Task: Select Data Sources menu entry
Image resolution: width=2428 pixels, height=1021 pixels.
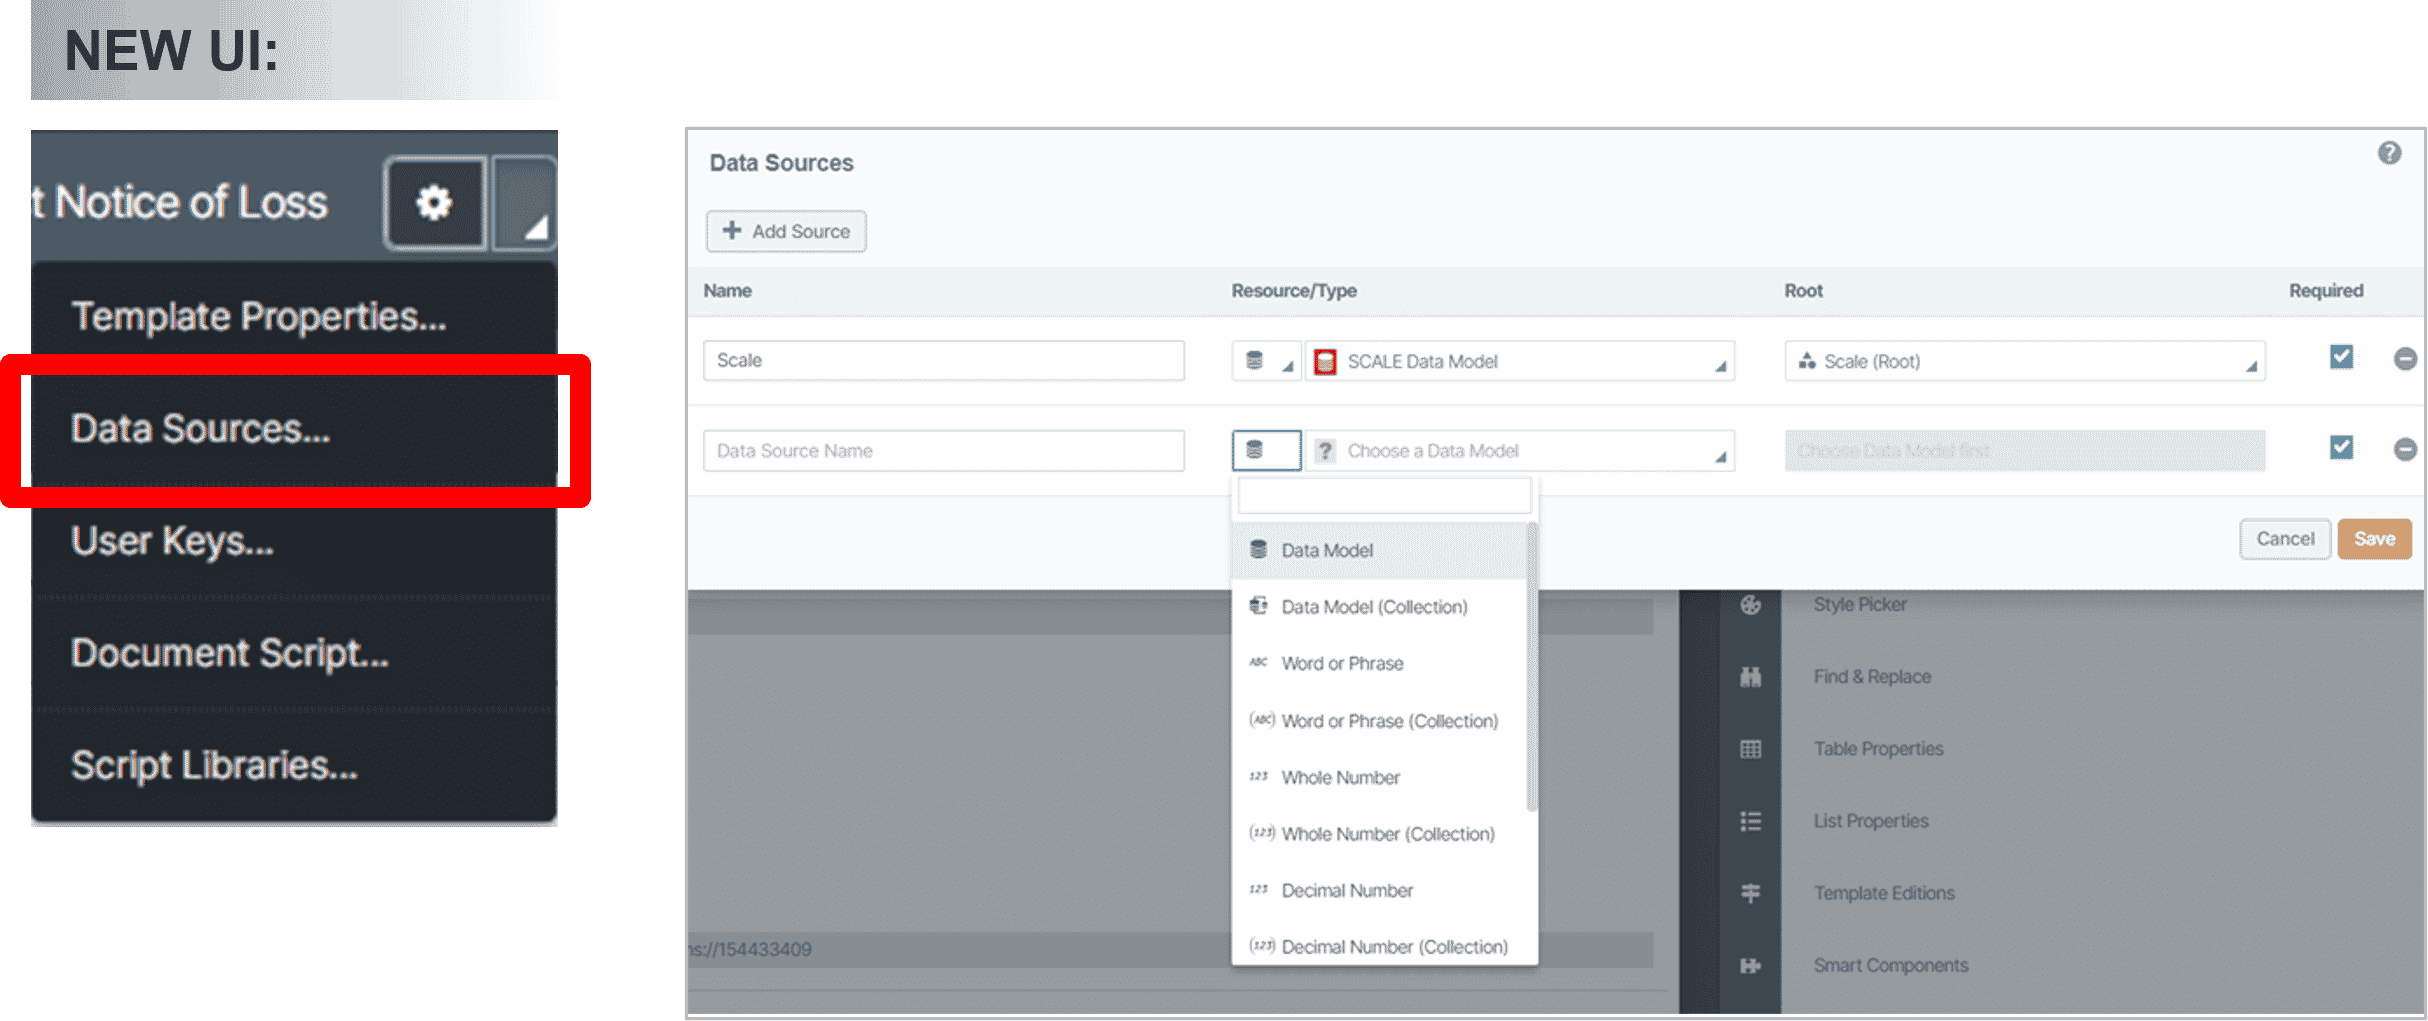Action: [x=200, y=429]
